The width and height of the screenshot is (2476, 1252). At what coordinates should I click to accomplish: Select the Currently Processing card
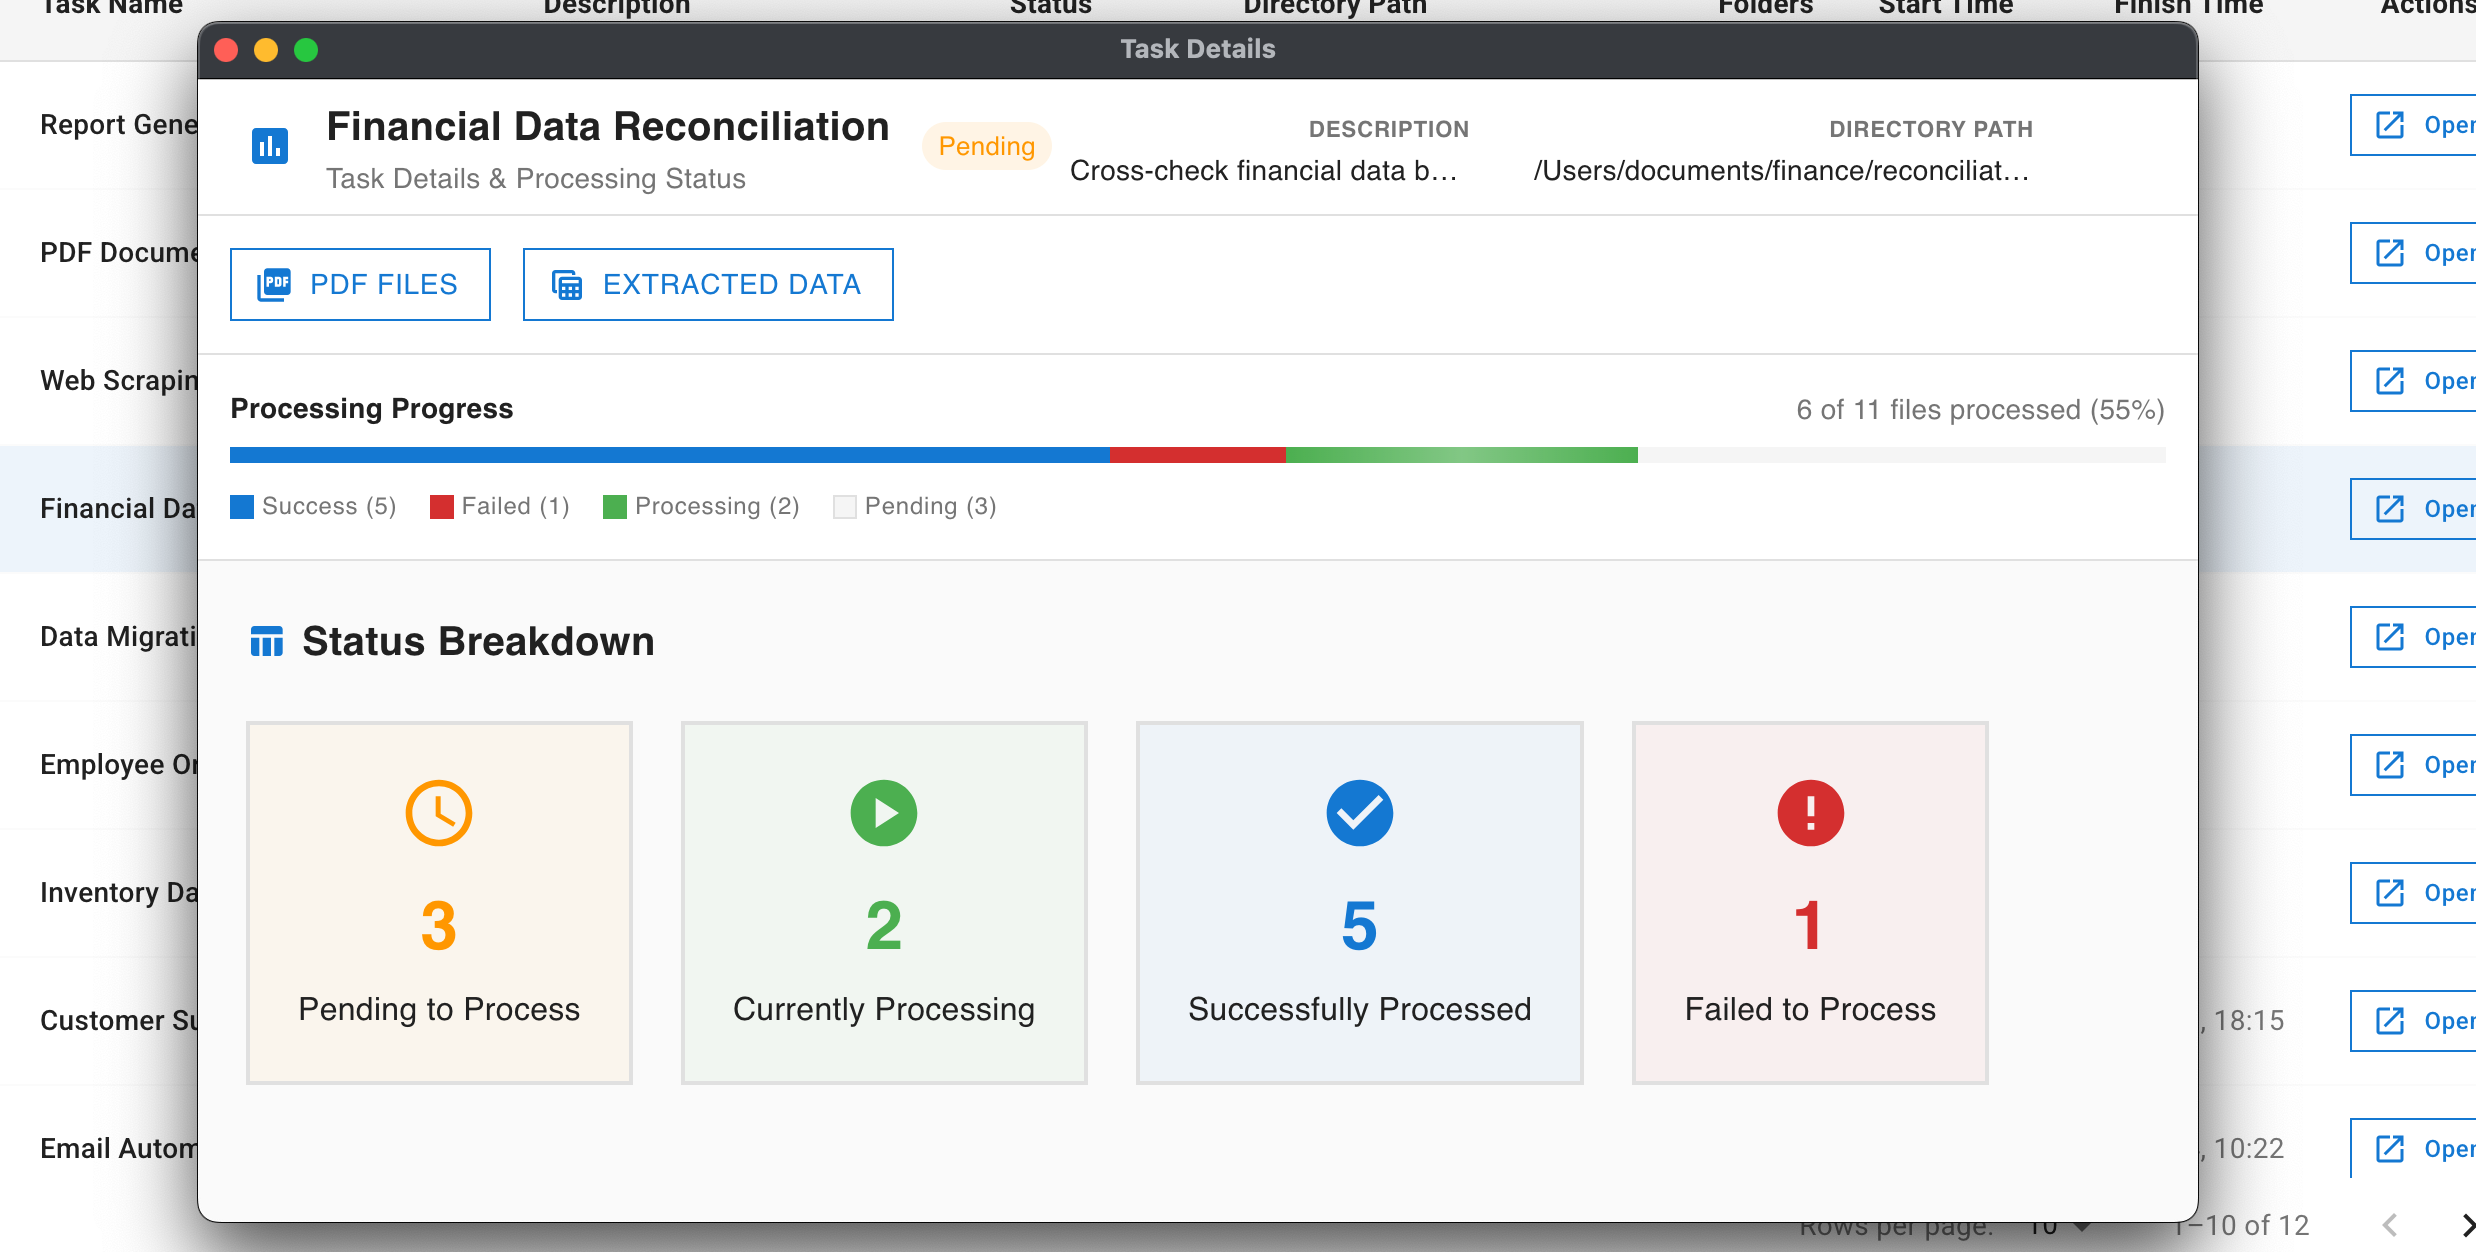(x=884, y=903)
